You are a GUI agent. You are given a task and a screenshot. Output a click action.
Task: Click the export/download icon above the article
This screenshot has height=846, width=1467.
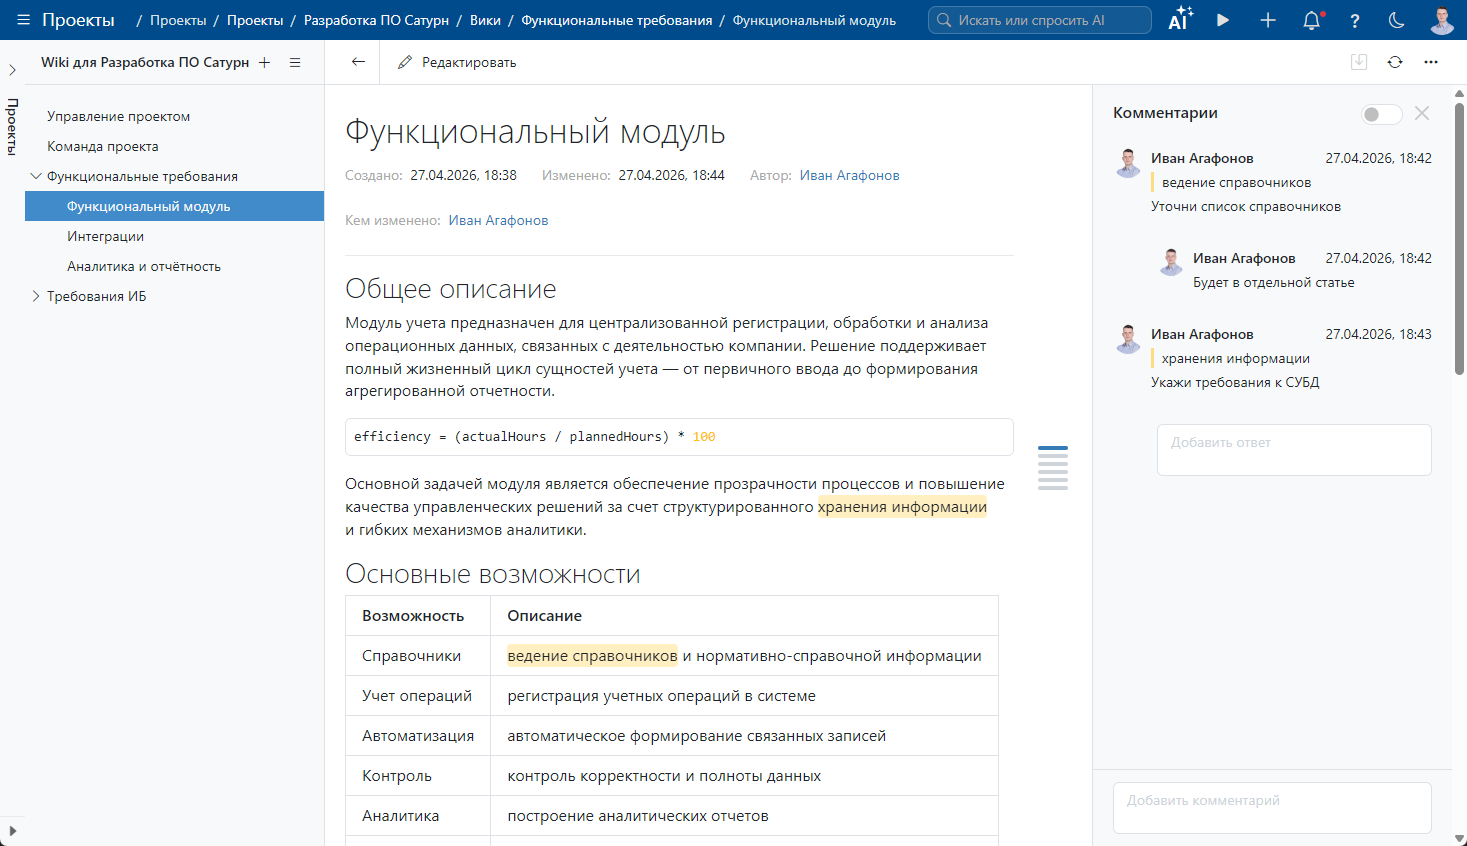(x=1359, y=61)
